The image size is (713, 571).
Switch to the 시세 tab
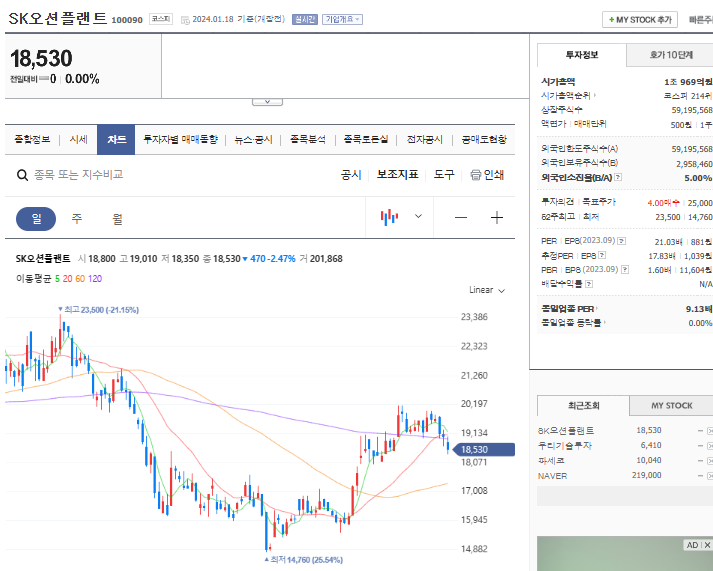78,140
